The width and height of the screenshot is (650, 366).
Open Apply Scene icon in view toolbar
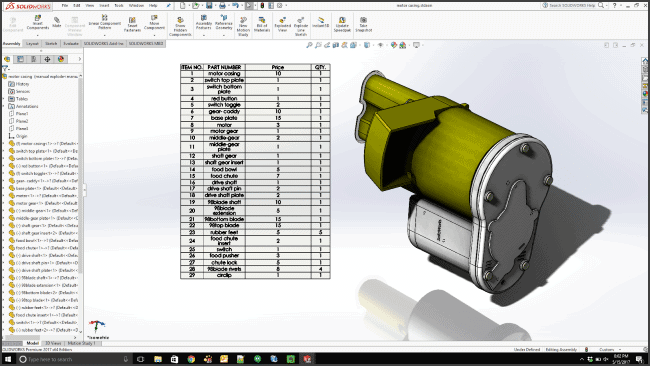coord(403,45)
